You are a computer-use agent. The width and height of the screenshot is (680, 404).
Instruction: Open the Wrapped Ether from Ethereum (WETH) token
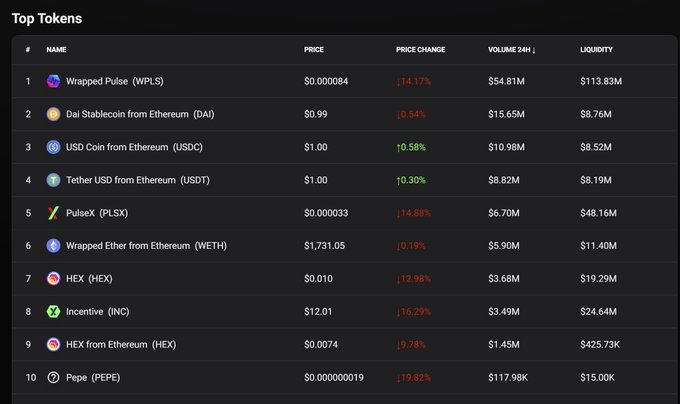146,246
